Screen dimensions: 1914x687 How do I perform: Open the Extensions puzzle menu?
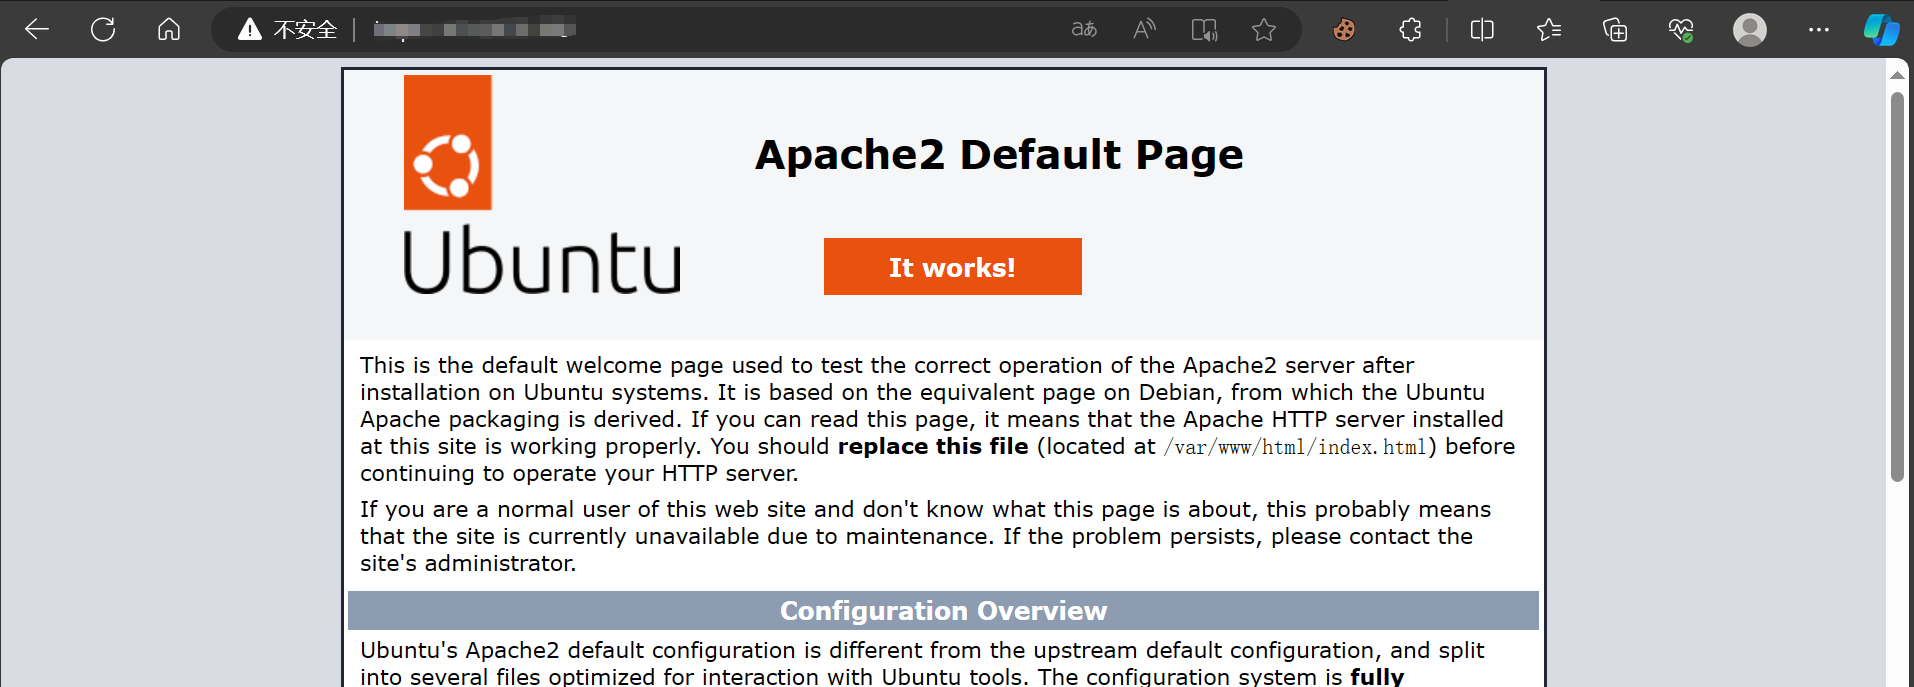(x=1410, y=30)
